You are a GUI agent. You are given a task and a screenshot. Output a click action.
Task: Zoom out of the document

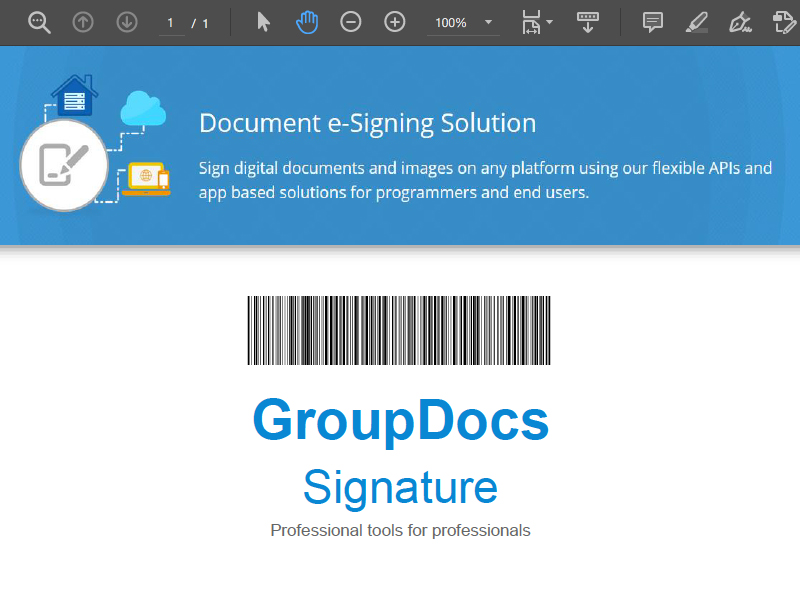(x=350, y=21)
